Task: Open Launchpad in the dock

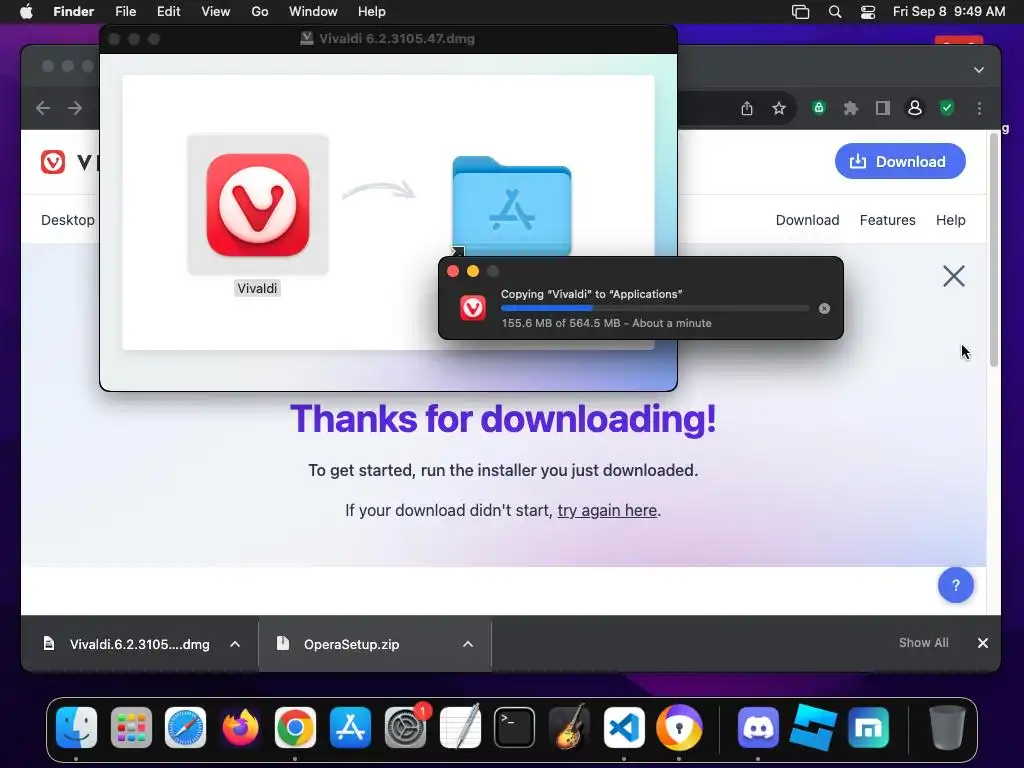Action: [131, 728]
